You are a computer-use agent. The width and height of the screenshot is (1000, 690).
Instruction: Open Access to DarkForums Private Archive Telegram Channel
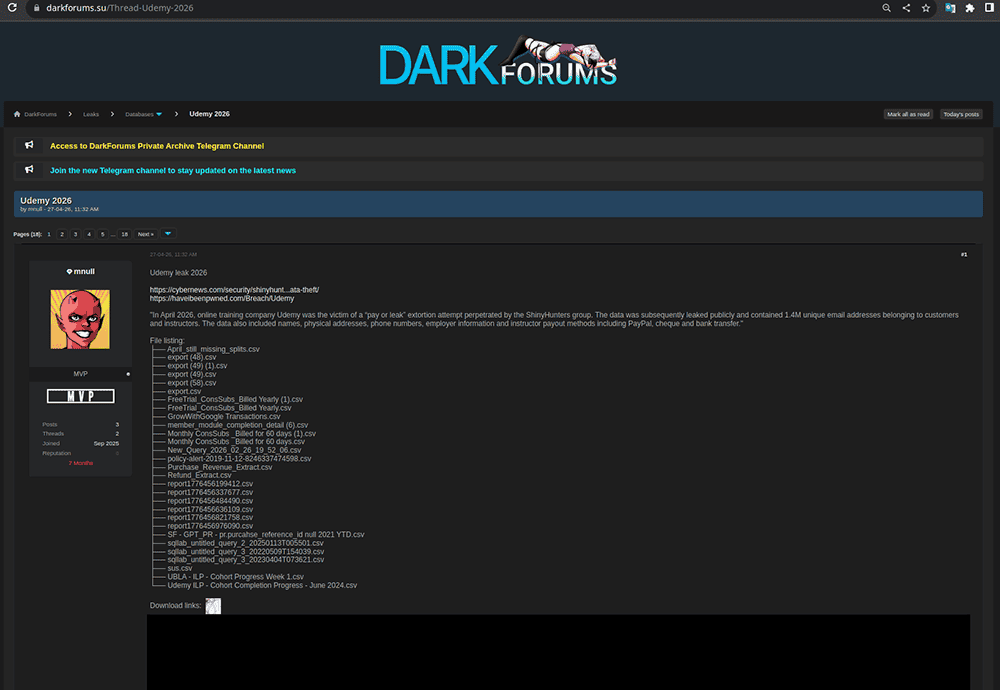[x=157, y=146]
